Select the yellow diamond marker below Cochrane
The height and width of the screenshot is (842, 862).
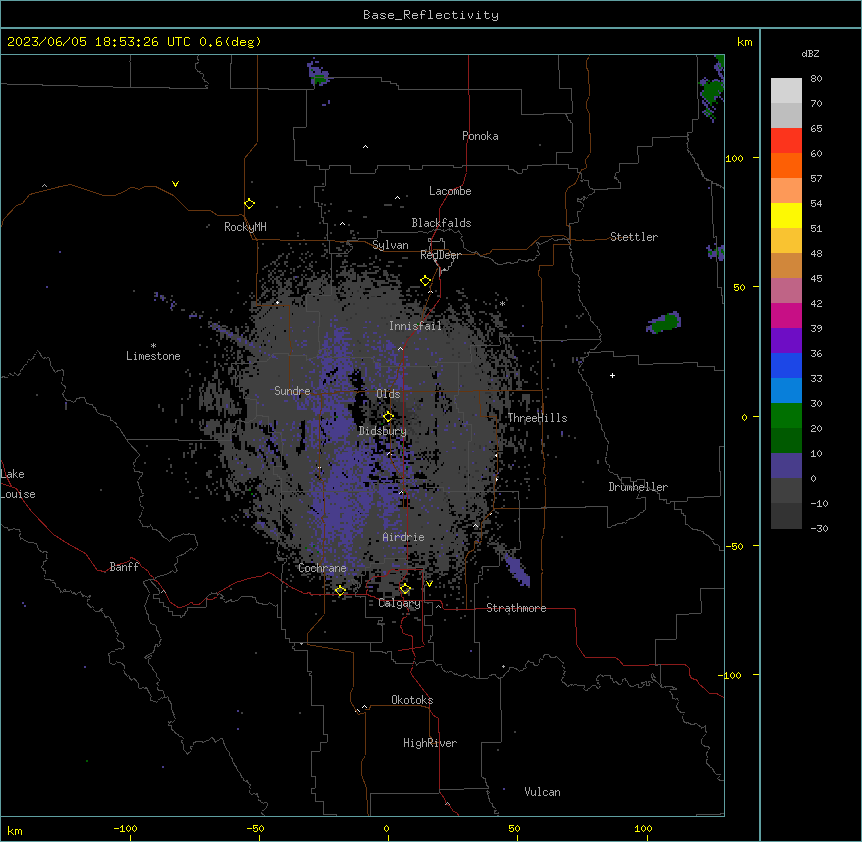pos(340,591)
